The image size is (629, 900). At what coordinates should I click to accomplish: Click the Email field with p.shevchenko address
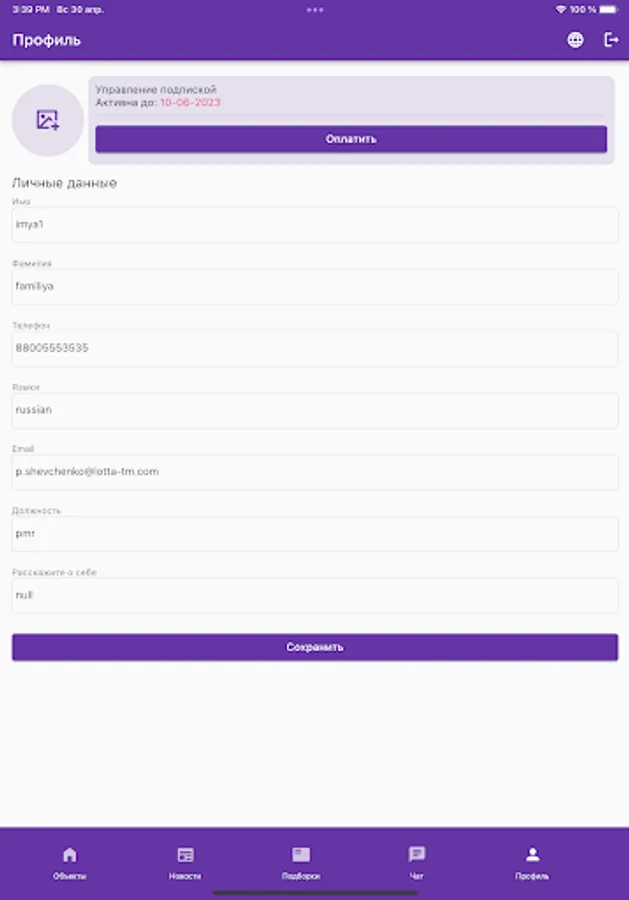(x=314, y=472)
